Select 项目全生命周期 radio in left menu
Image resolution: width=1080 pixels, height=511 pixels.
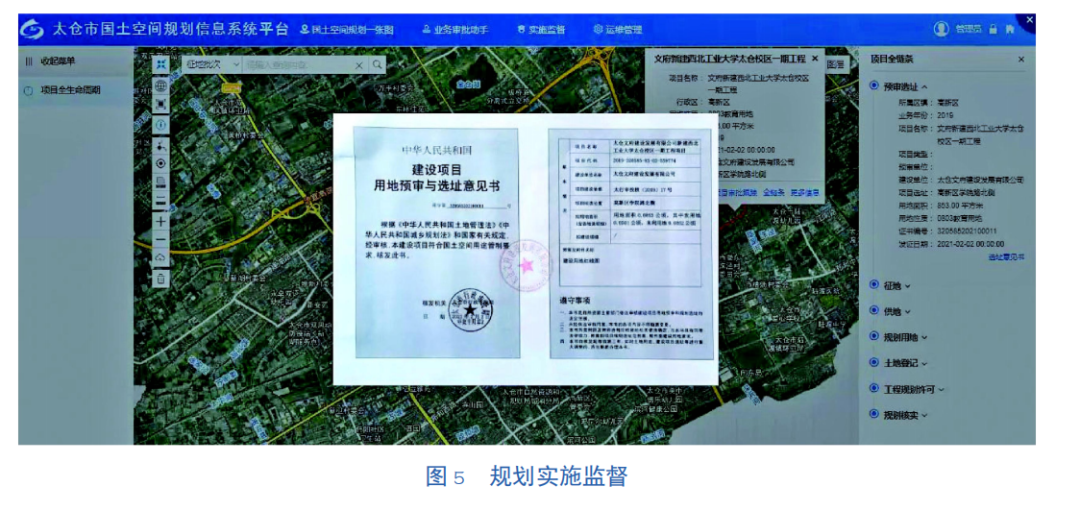point(28,90)
